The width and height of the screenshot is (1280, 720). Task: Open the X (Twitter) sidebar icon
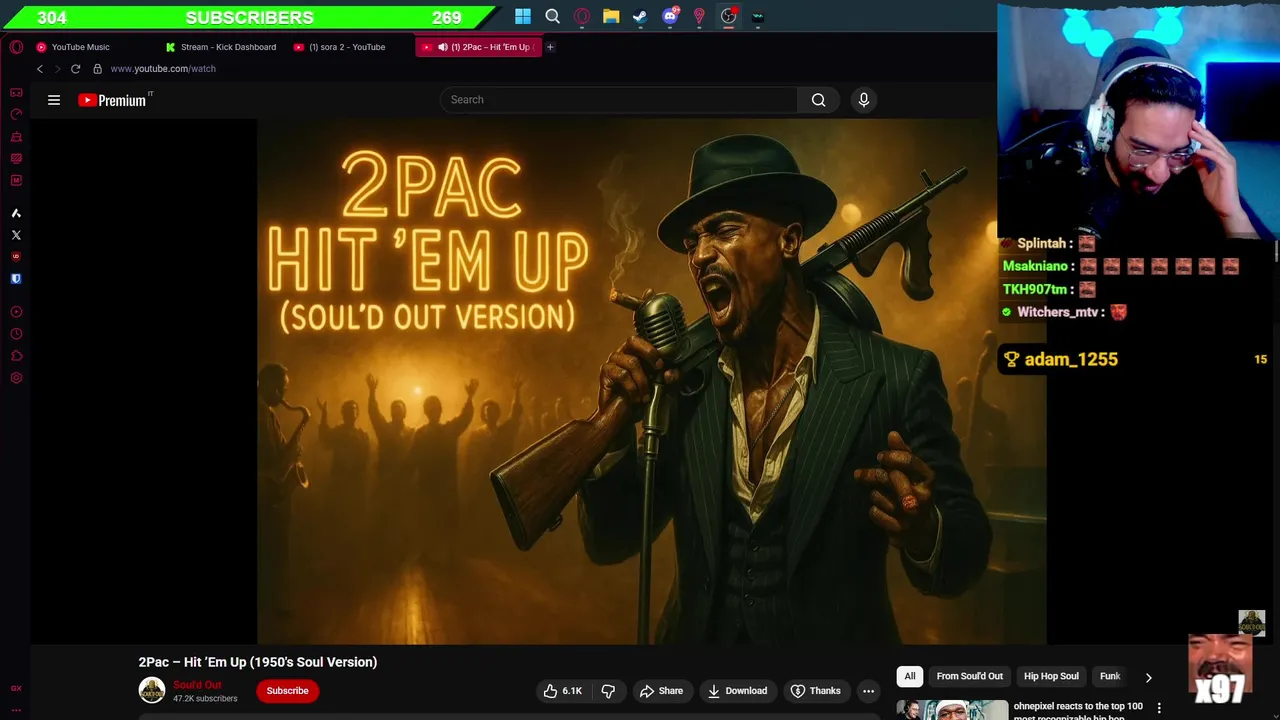tap(16, 235)
